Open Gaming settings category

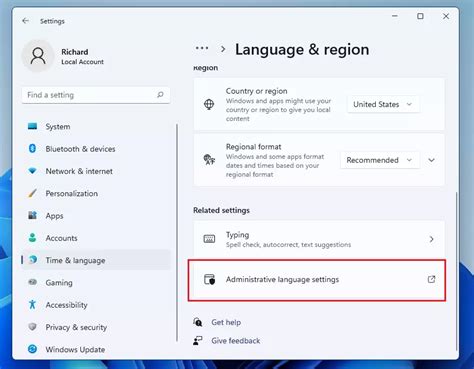(96, 283)
